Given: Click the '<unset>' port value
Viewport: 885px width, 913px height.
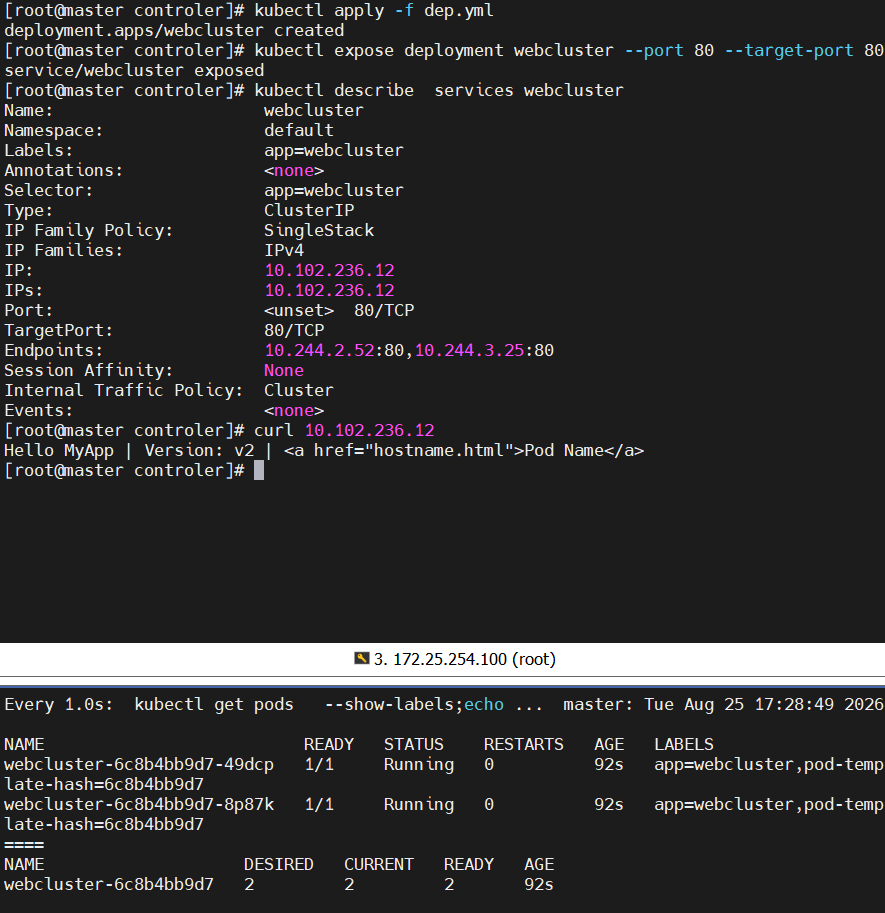Looking at the screenshot, I should (x=299, y=310).
